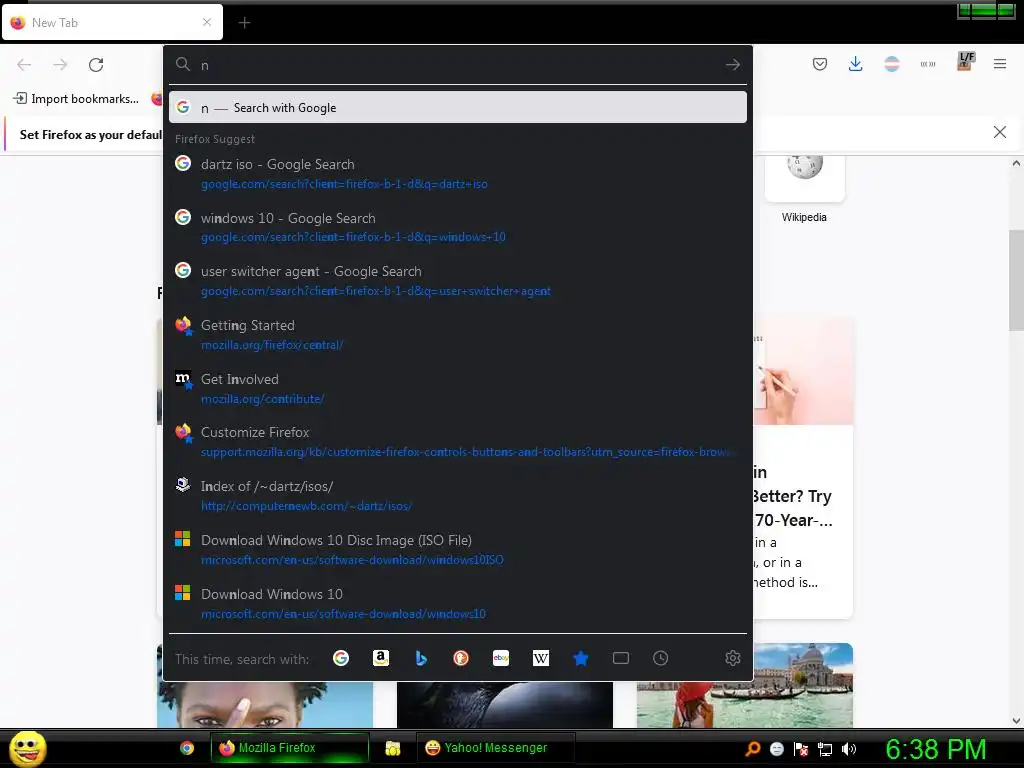The height and width of the screenshot is (768, 1024).
Task: Click the striped flag toolbar extension icon
Action: 891,64
